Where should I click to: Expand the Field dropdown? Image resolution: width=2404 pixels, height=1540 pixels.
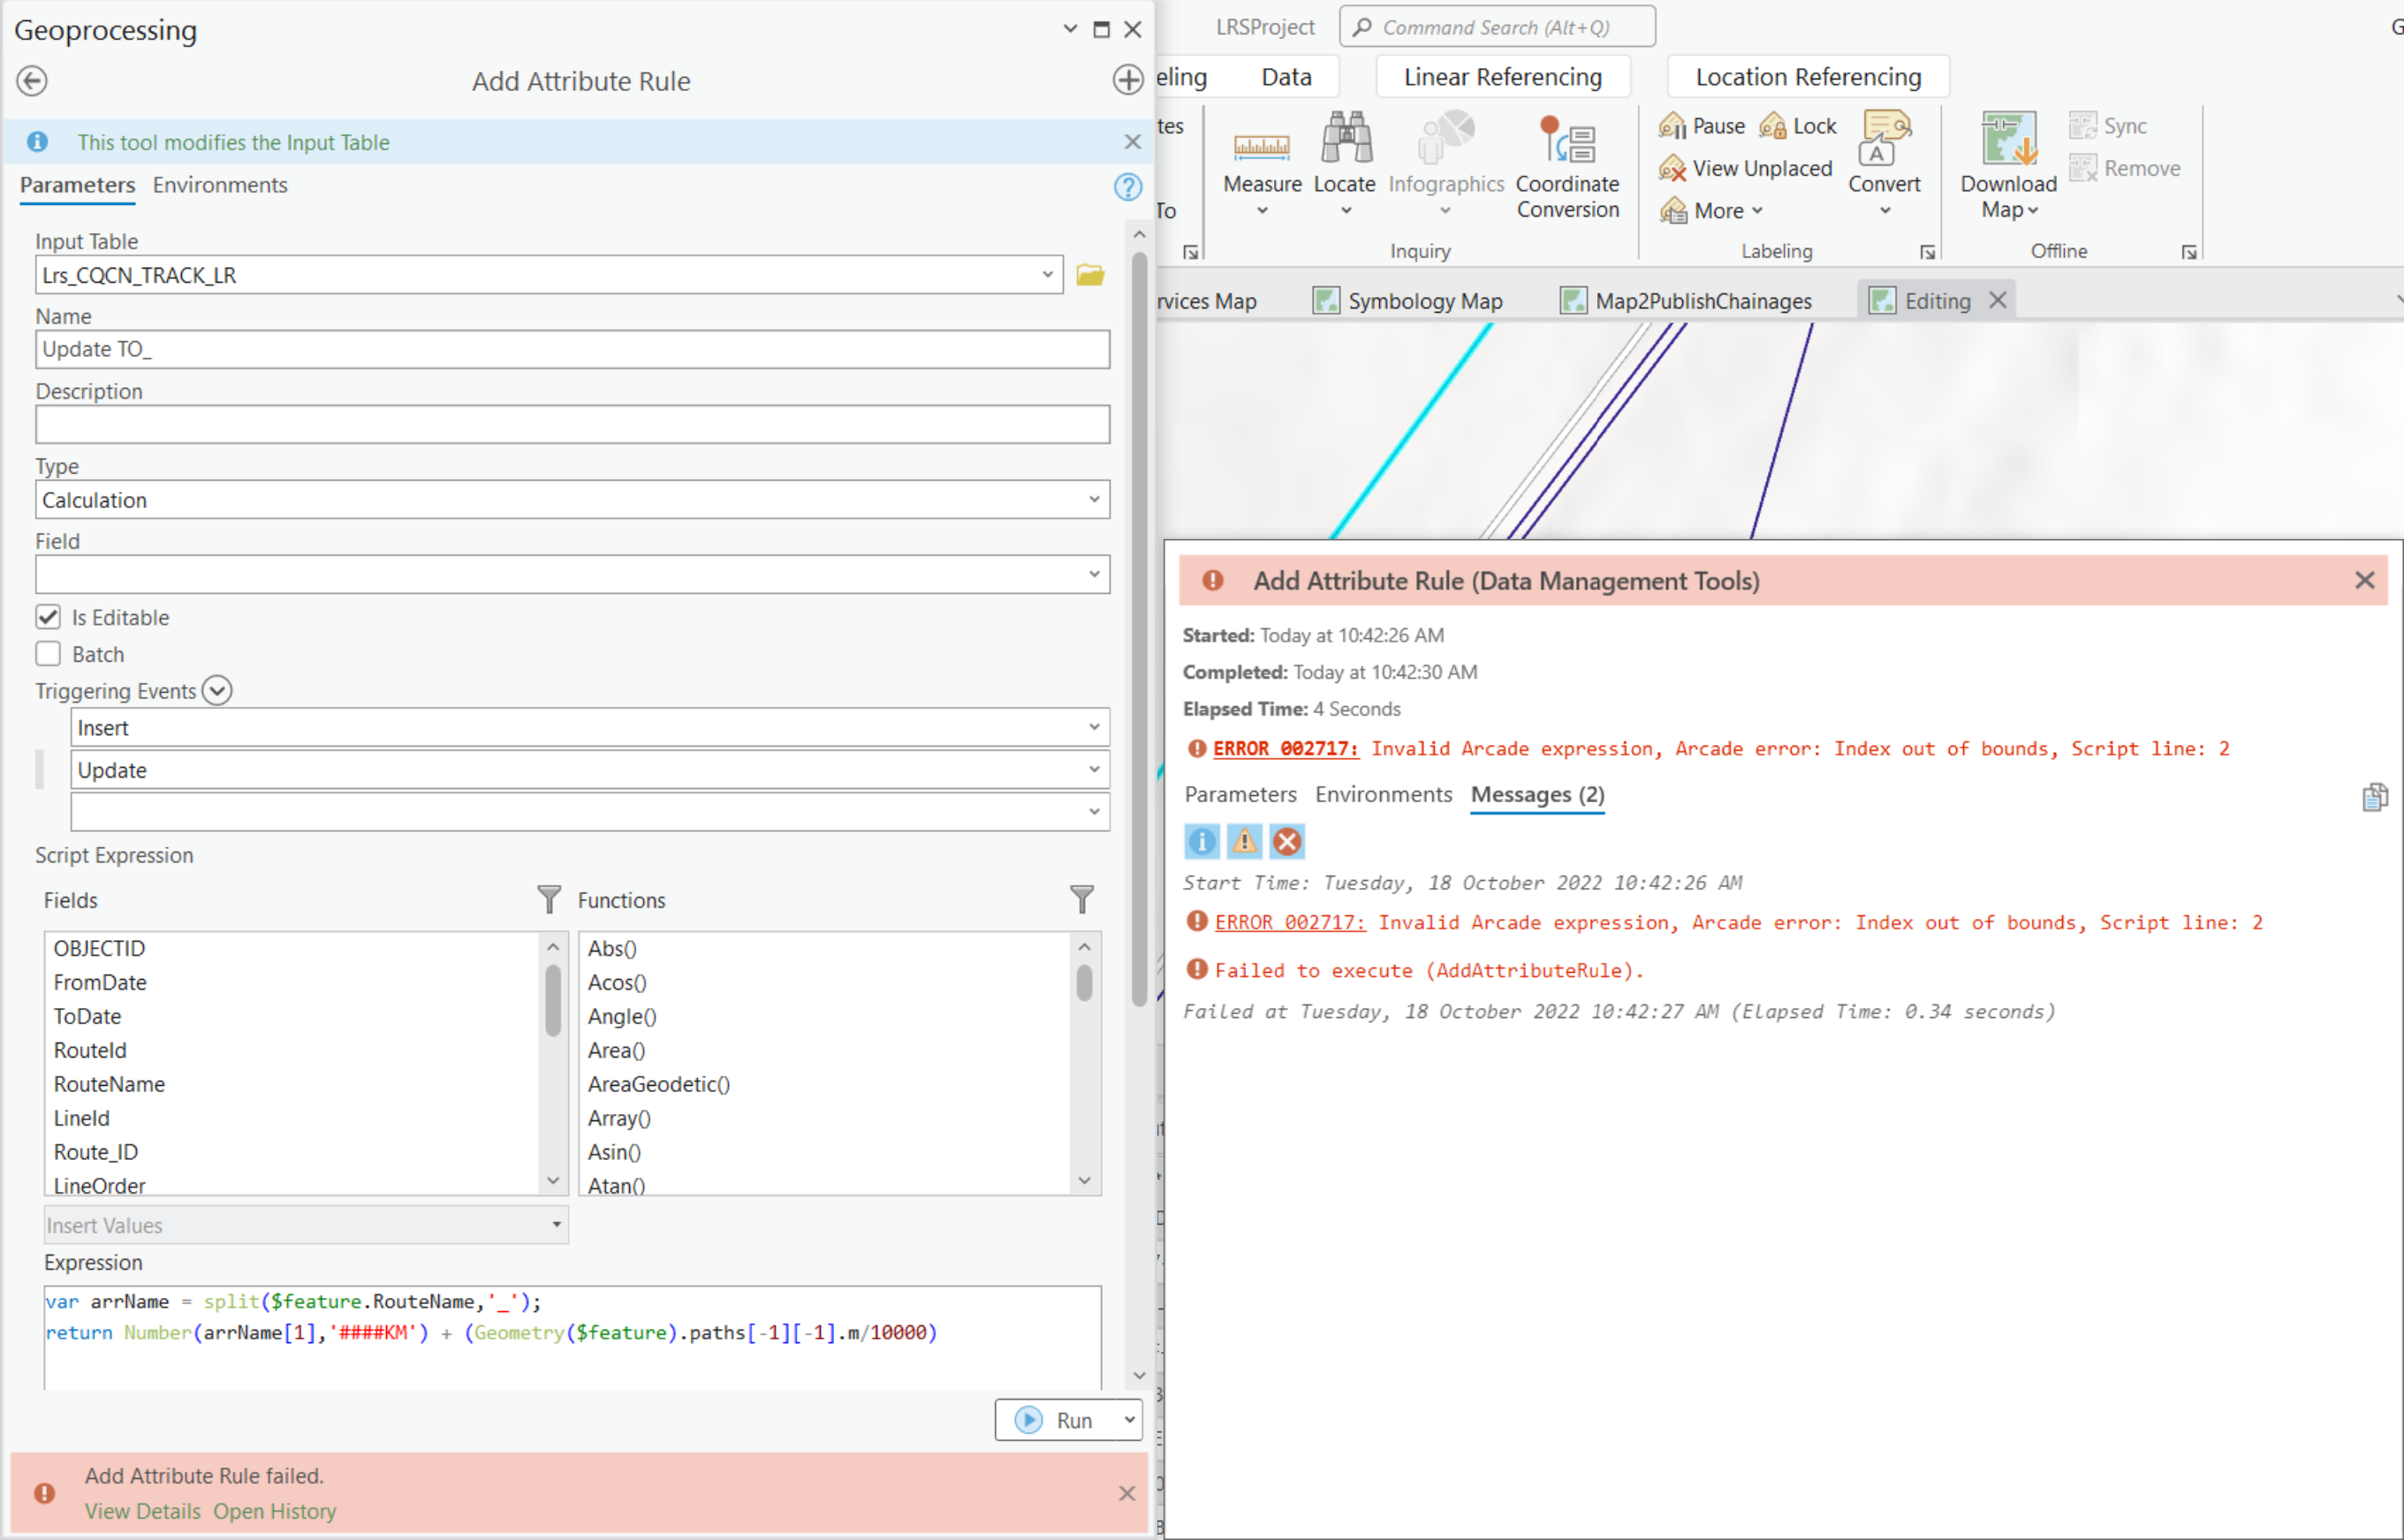coord(572,574)
